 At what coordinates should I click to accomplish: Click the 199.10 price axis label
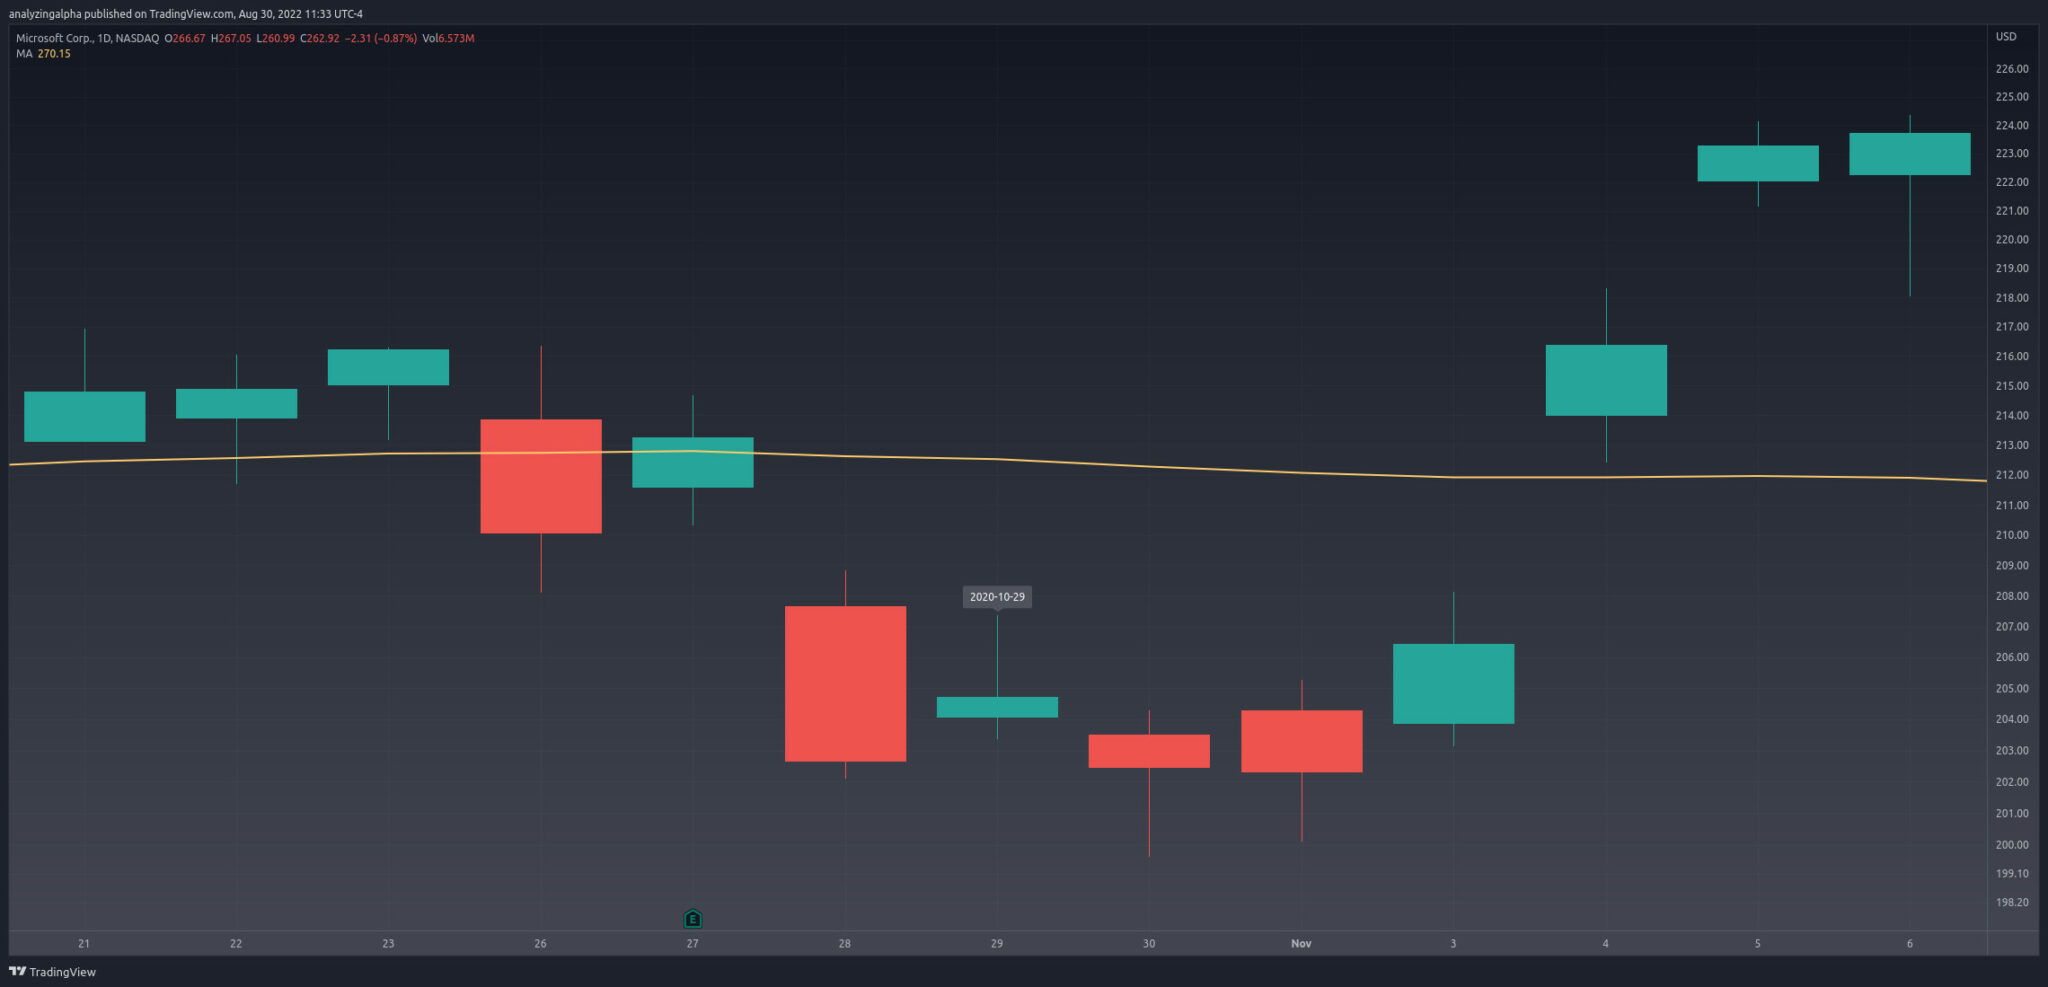pos(2011,873)
